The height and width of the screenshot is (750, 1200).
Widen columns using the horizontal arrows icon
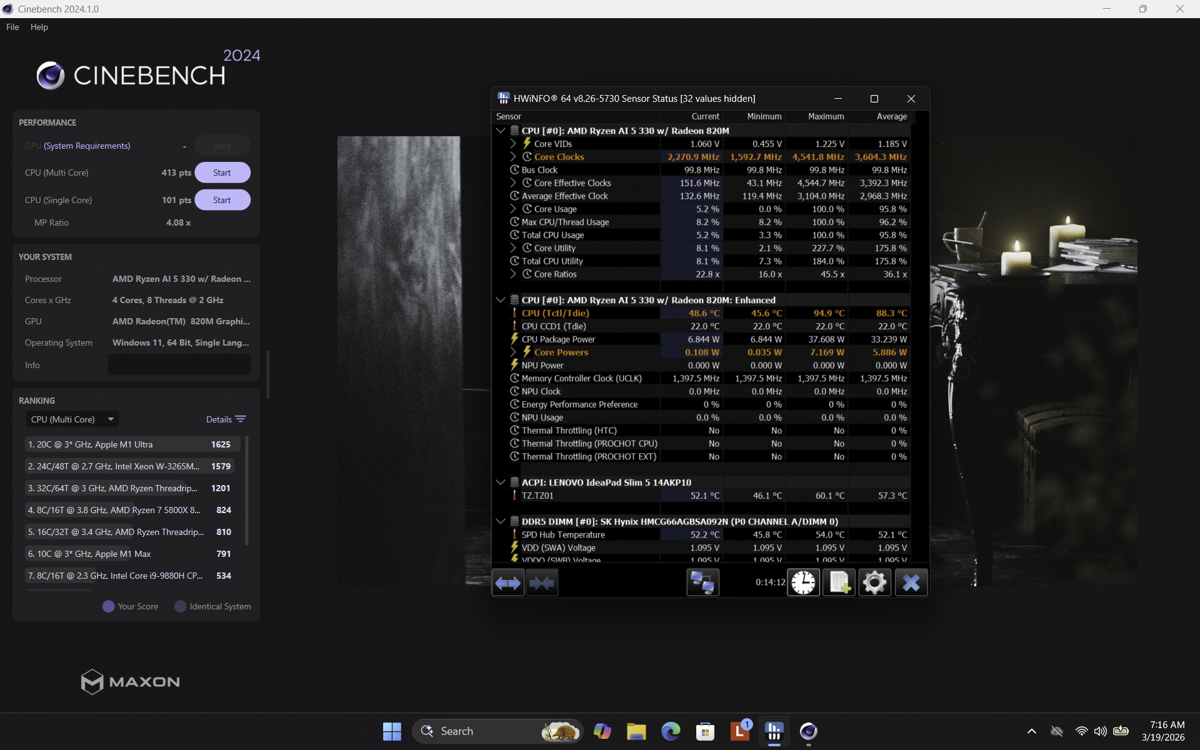pos(507,581)
